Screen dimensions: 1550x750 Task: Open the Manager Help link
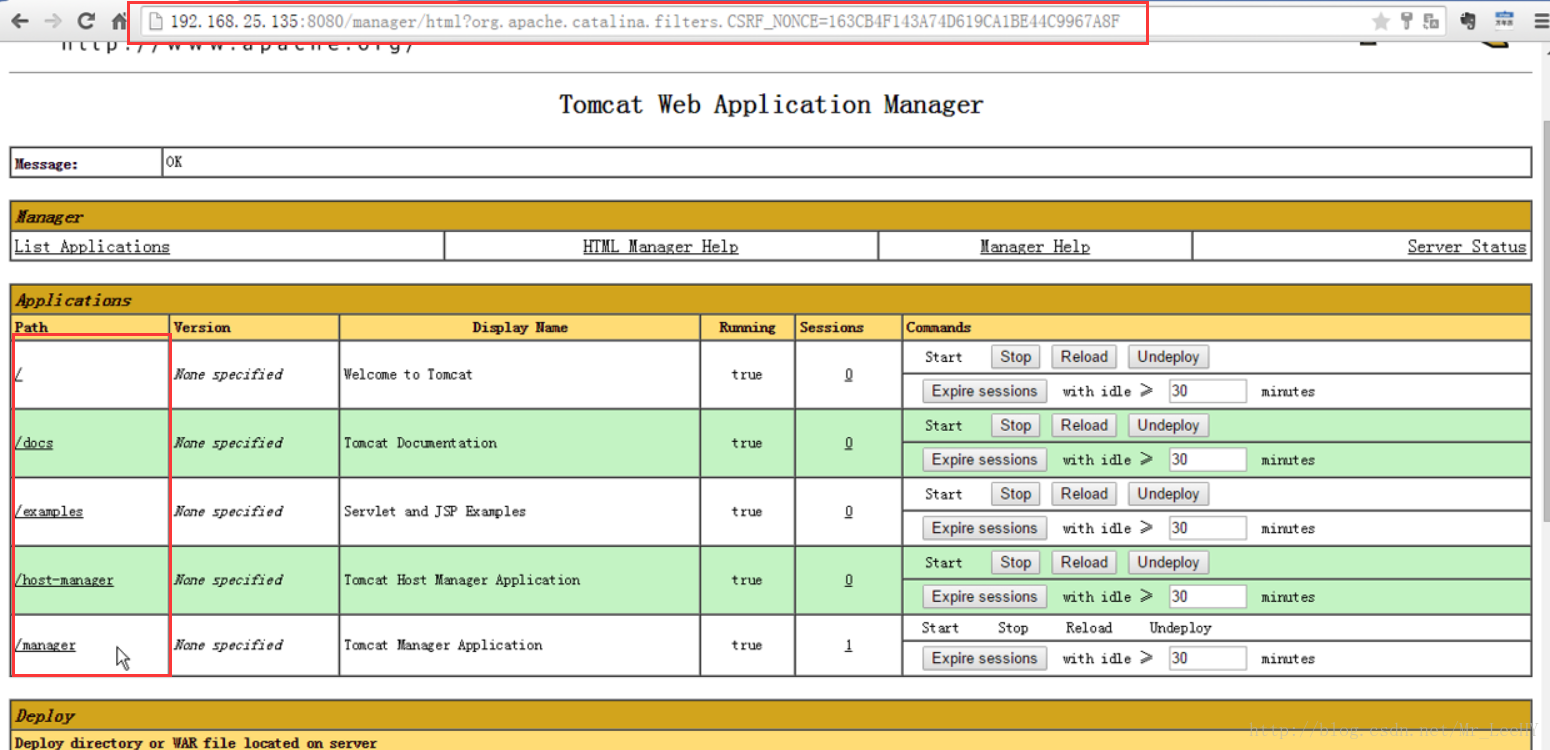1034,246
